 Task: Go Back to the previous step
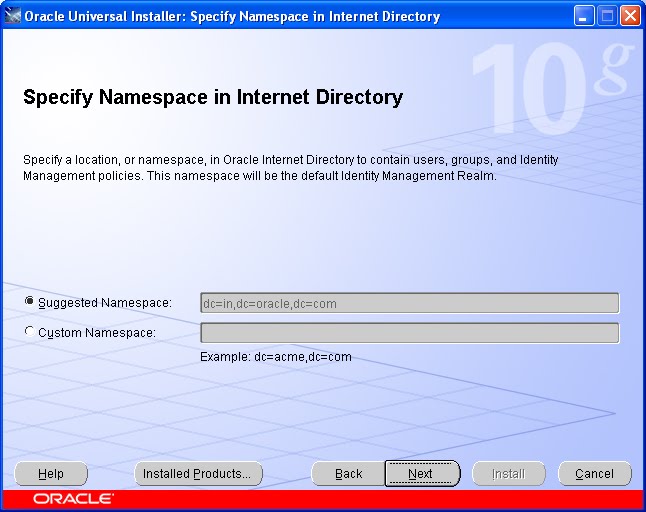click(x=349, y=474)
